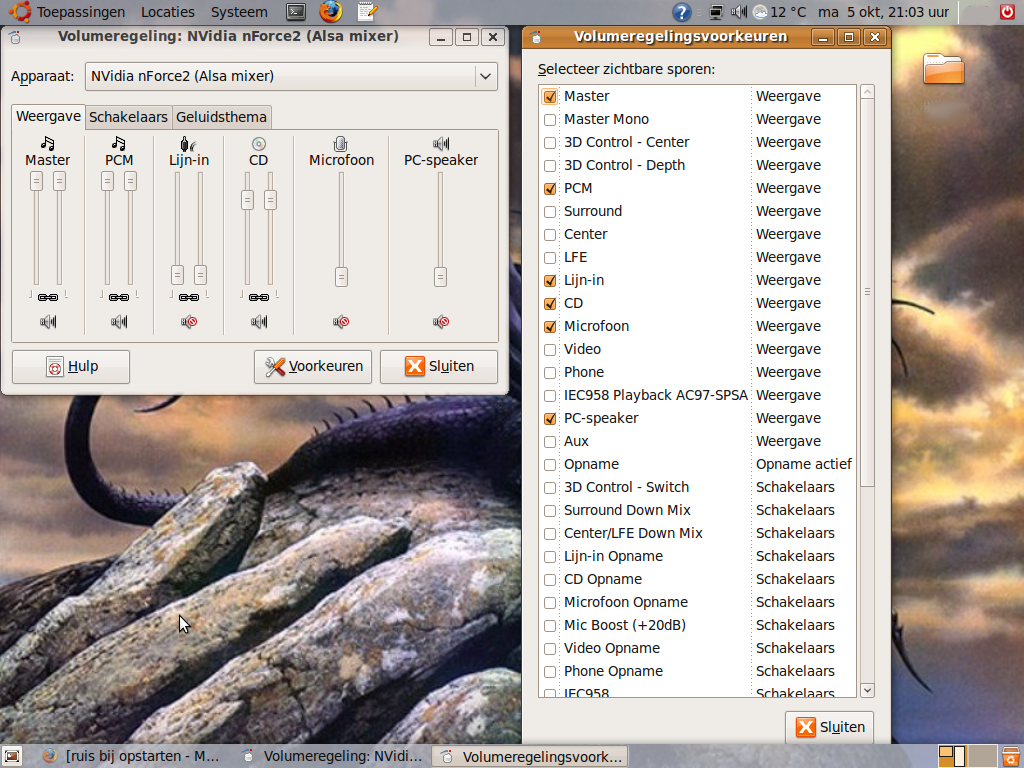Switch to the Schakelaars tab
Screen dimensions: 1024x768
click(128, 117)
